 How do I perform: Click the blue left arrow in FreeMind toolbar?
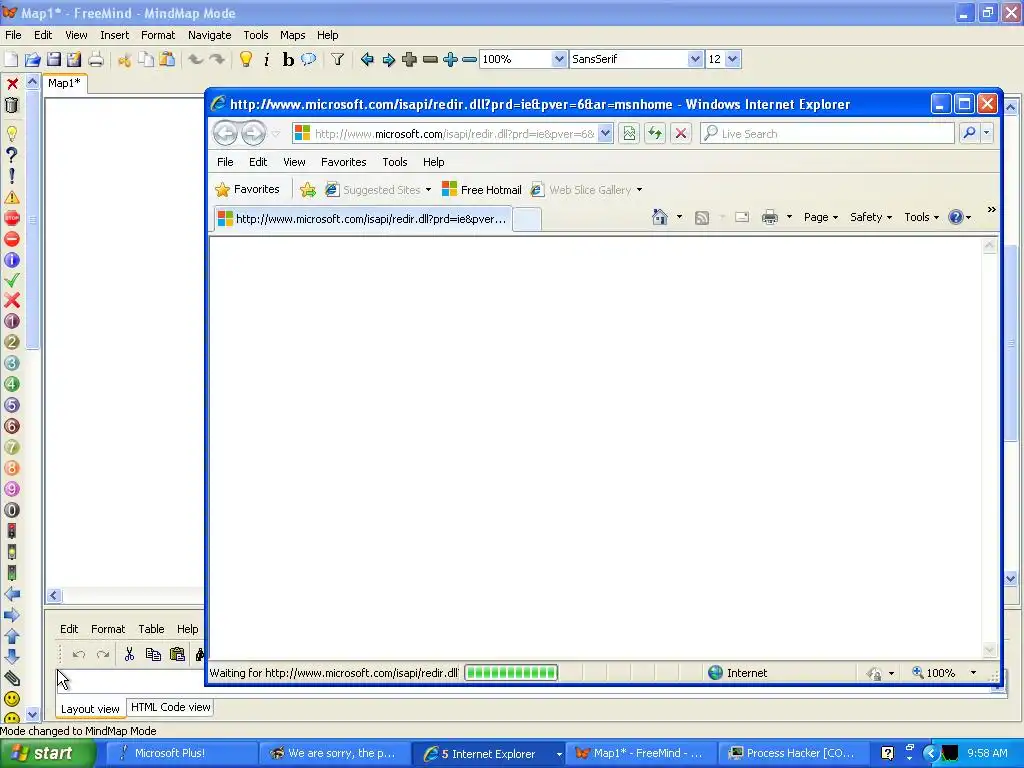(367, 59)
